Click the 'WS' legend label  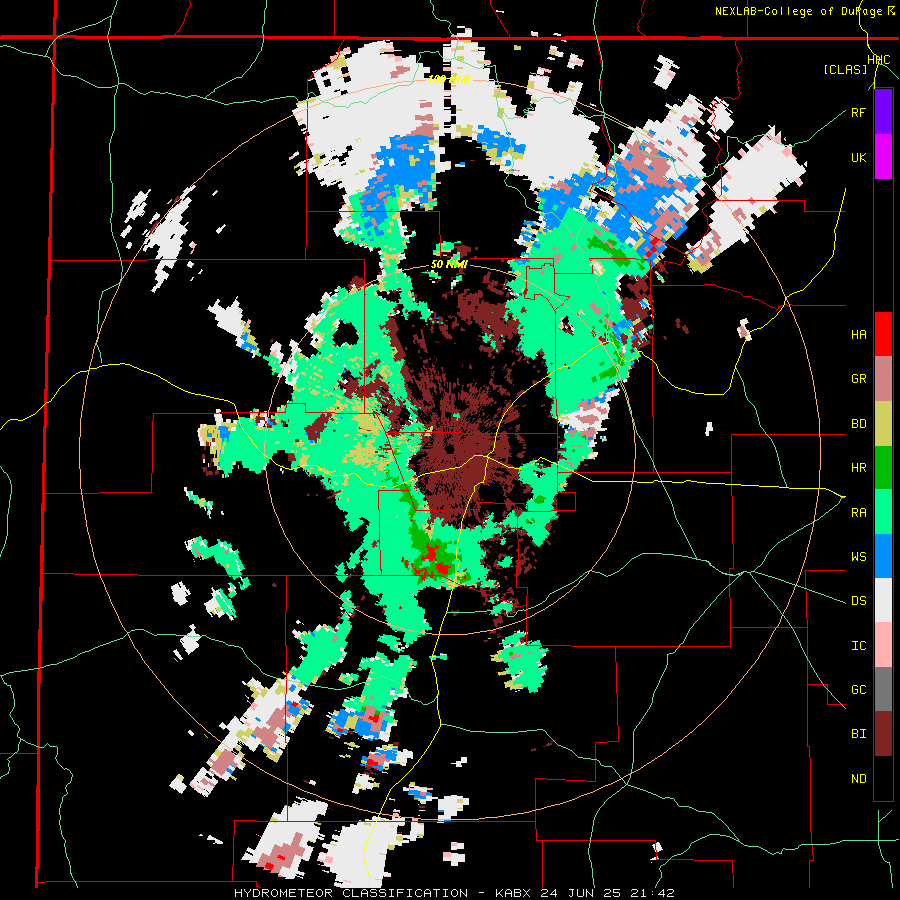tap(858, 556)
